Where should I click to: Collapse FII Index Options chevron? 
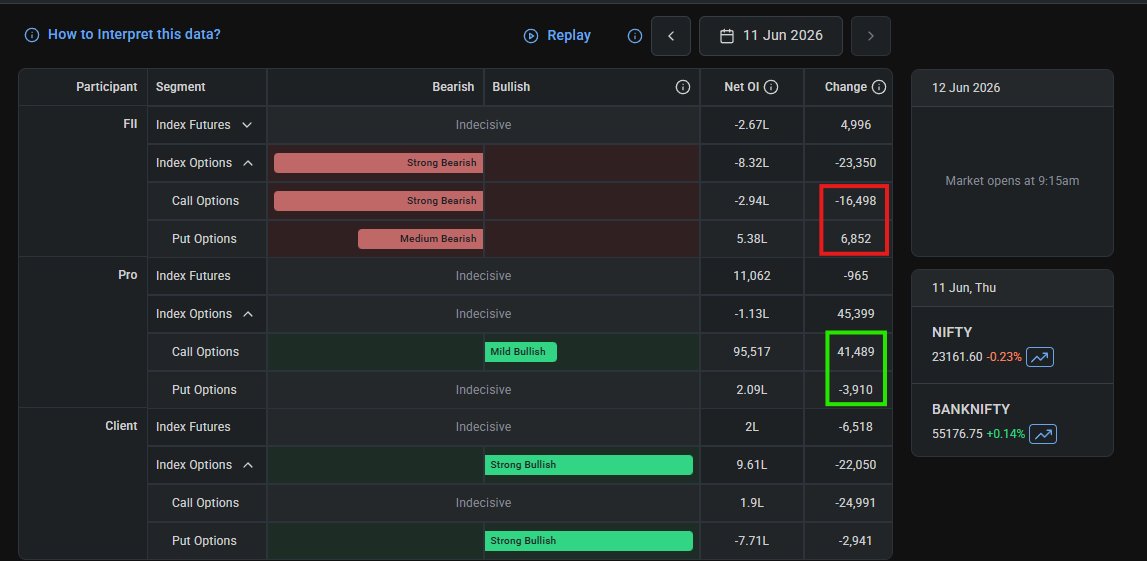(248, 163)
